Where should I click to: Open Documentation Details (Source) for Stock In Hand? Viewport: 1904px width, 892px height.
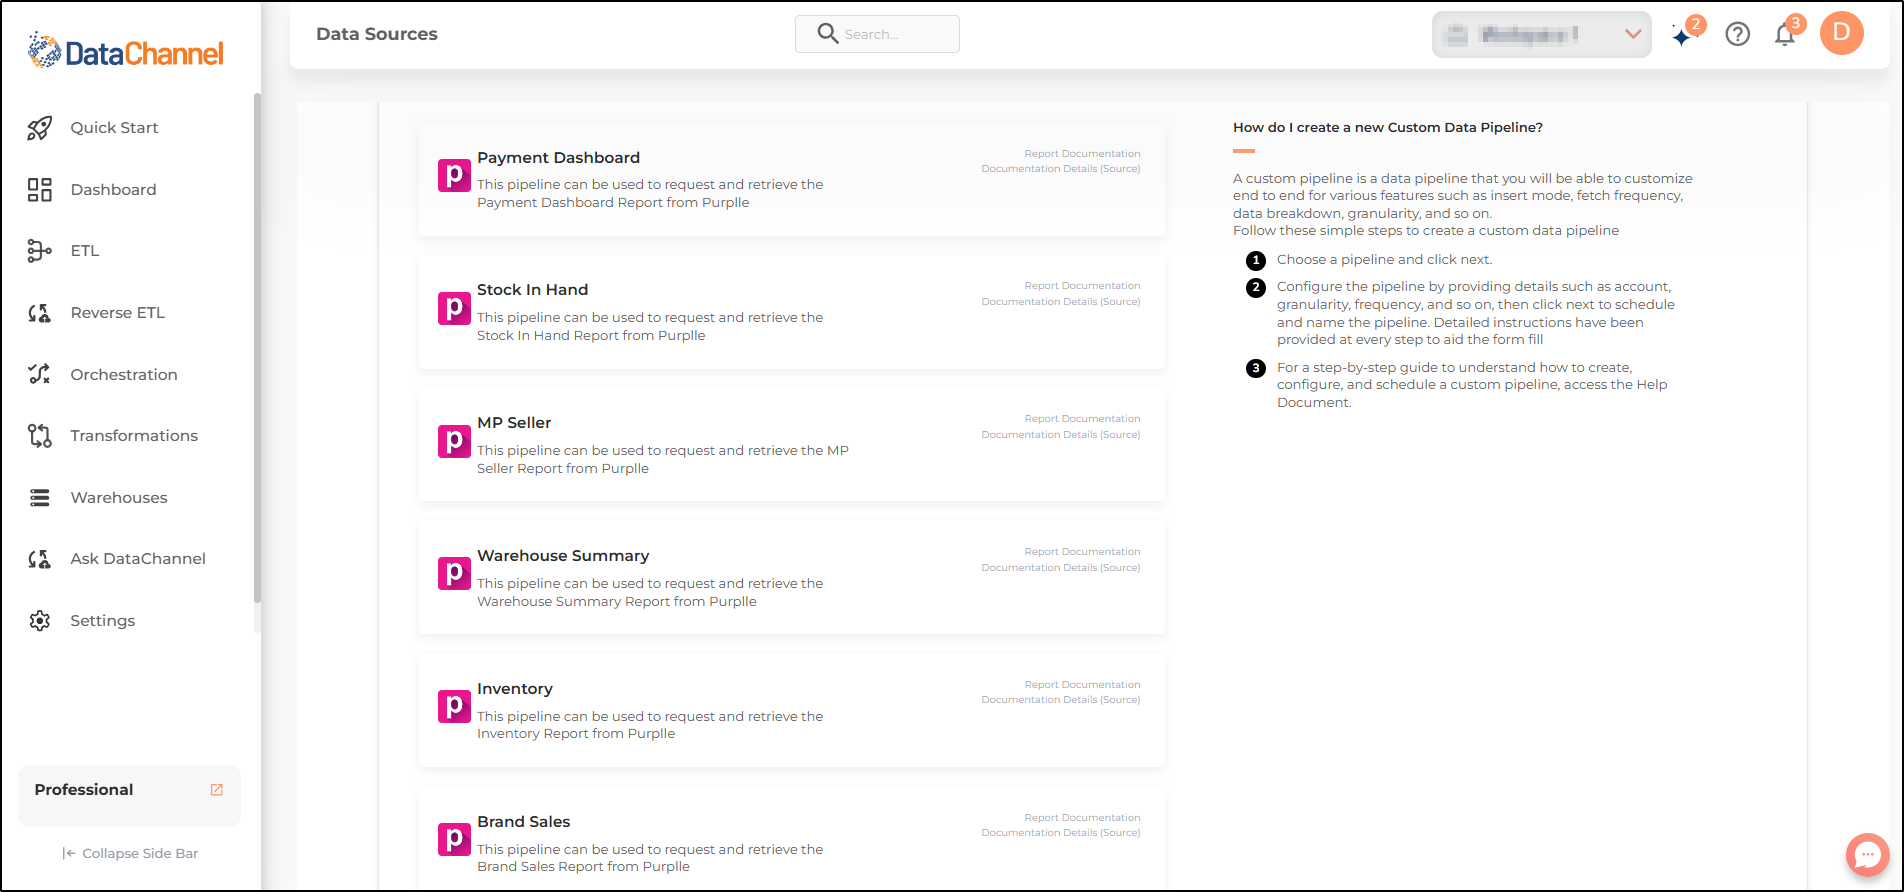tap(1061, 302)
